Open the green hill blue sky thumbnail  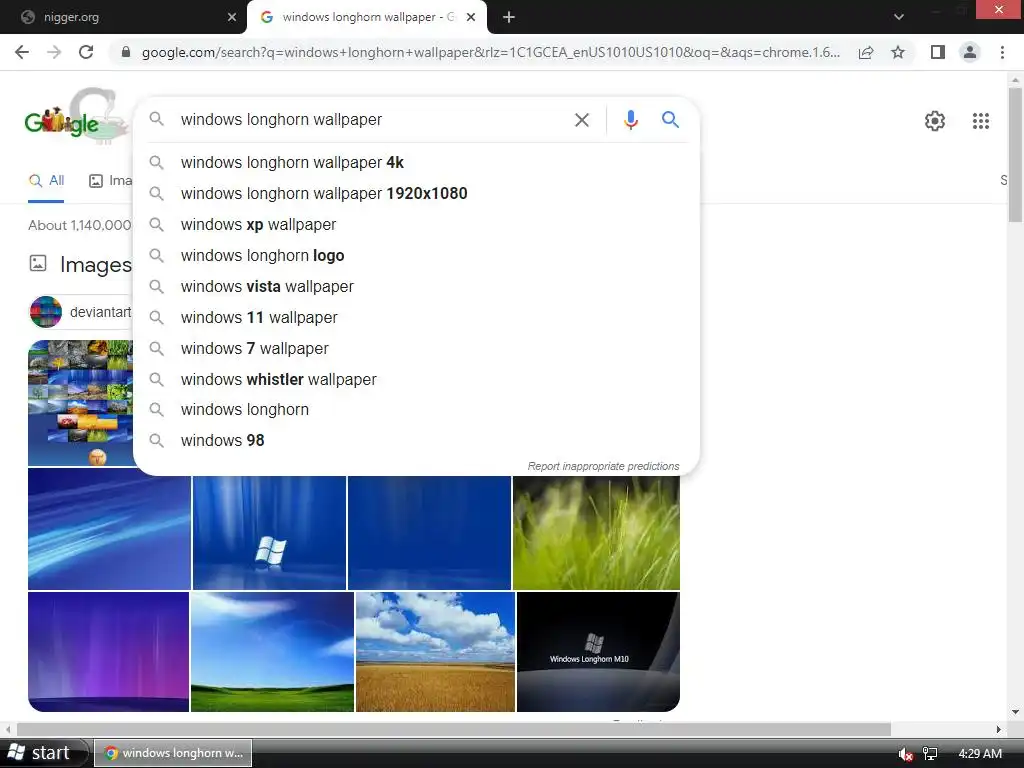click(x=272, y=652)
